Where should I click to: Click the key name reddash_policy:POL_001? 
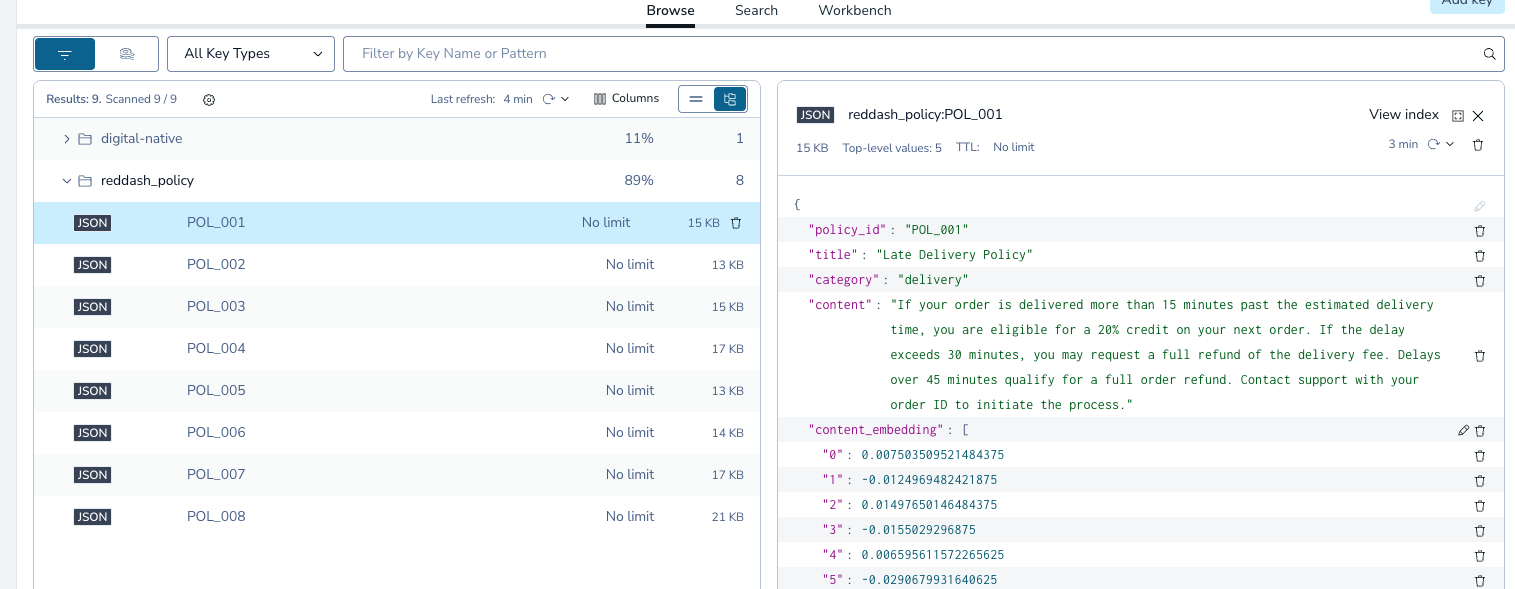pos(925,115)
